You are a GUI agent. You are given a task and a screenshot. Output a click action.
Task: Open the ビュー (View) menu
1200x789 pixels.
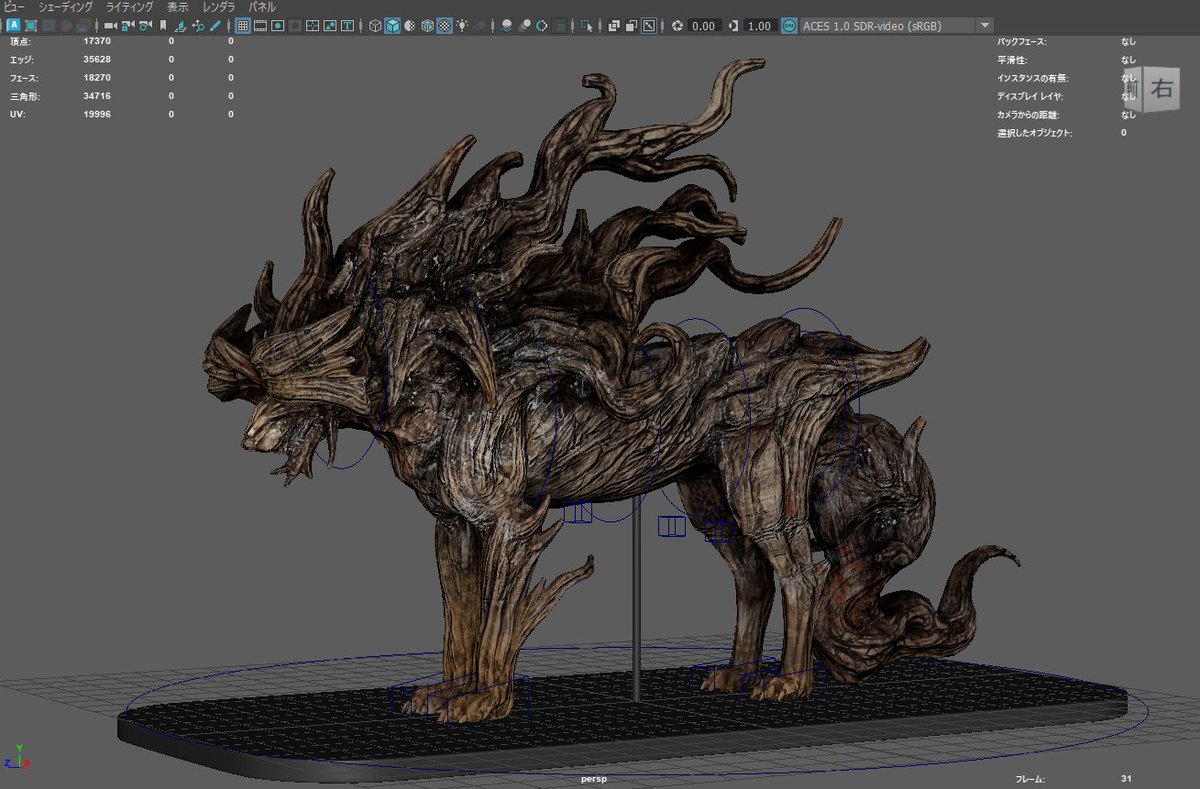pos(13,6)
